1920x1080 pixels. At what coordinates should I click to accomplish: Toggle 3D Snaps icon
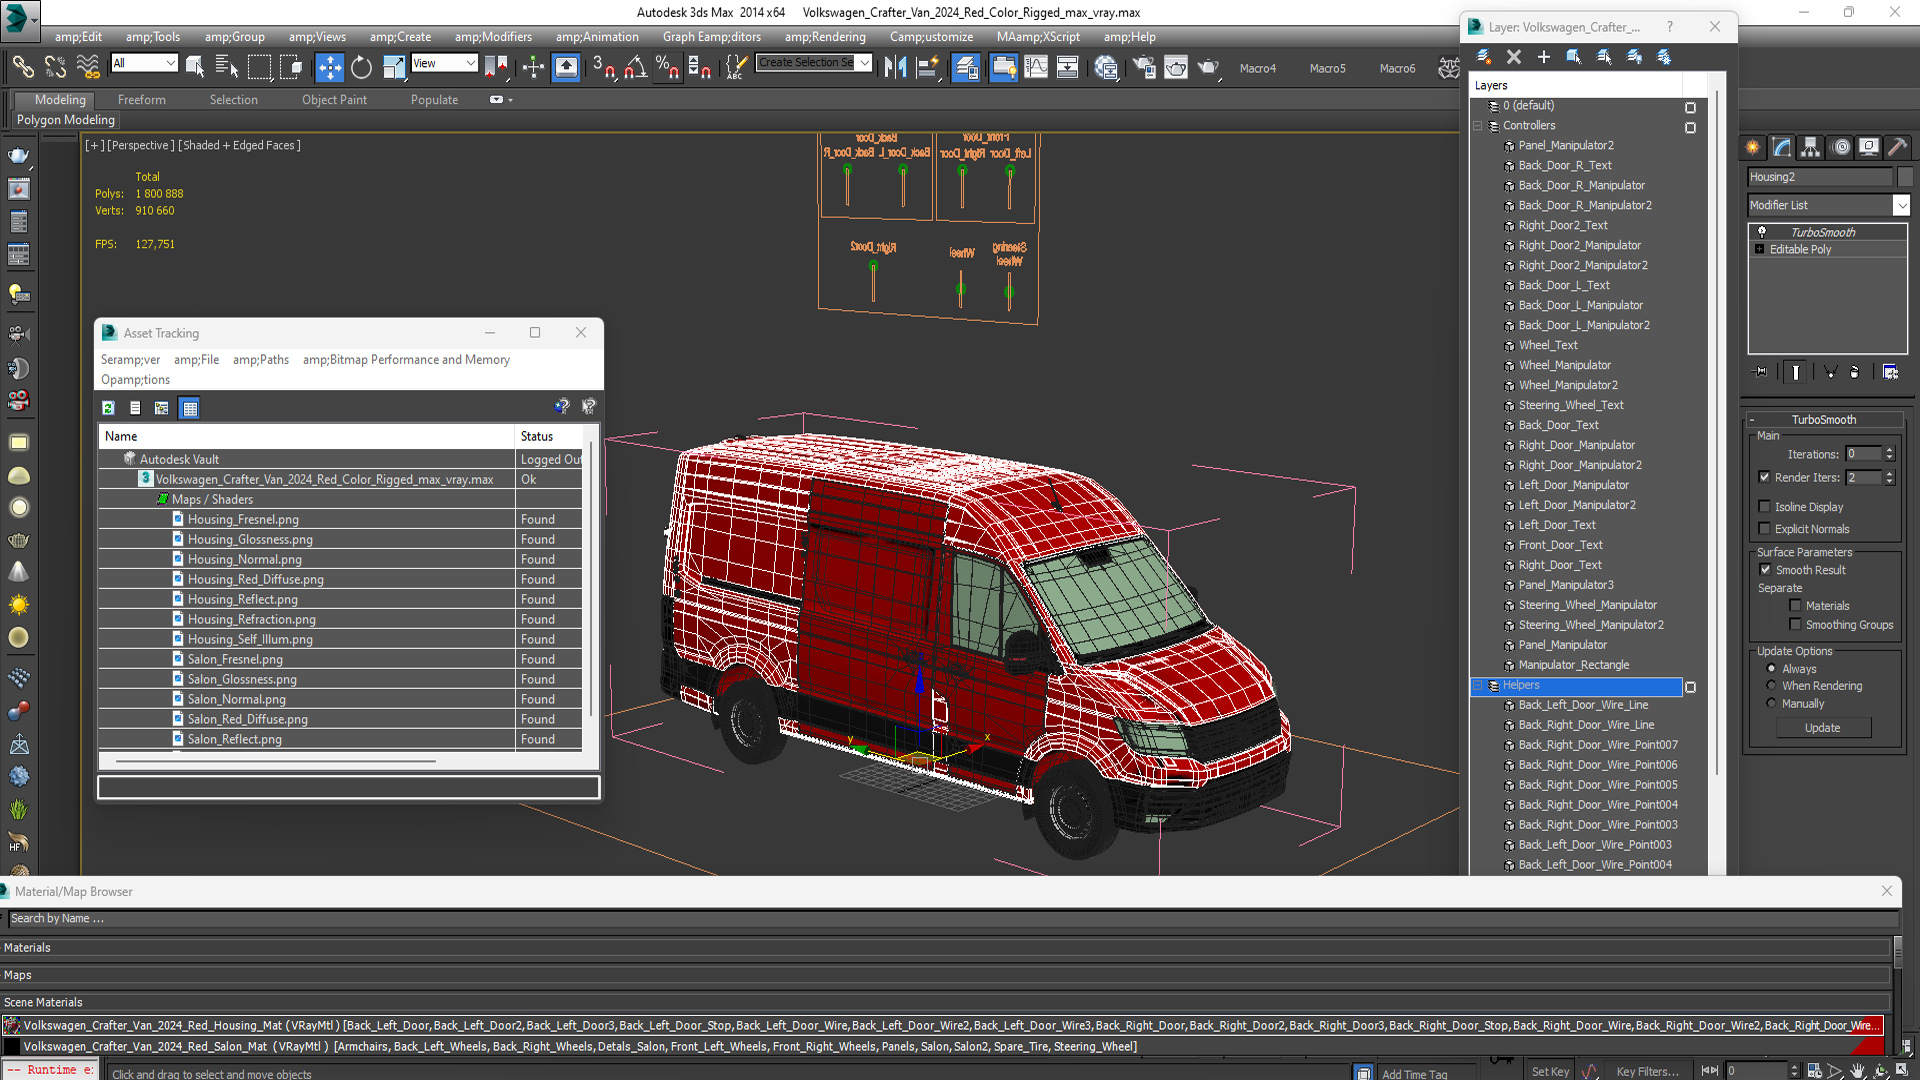coord(602,67)
